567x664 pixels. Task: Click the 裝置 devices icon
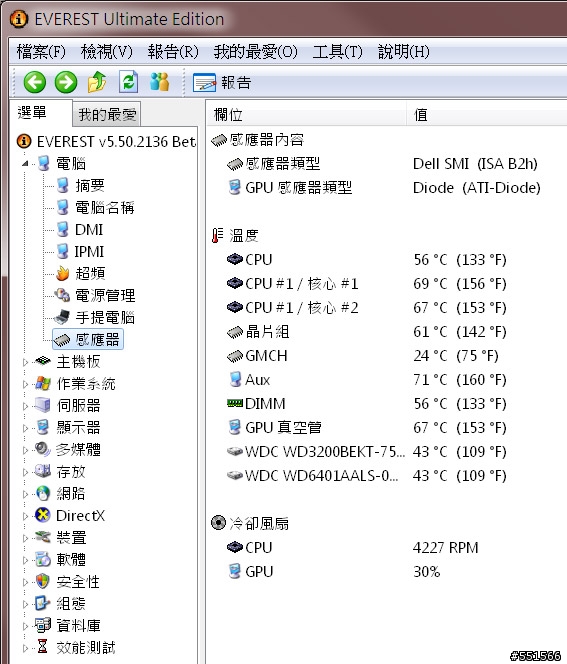click(43, 537)
